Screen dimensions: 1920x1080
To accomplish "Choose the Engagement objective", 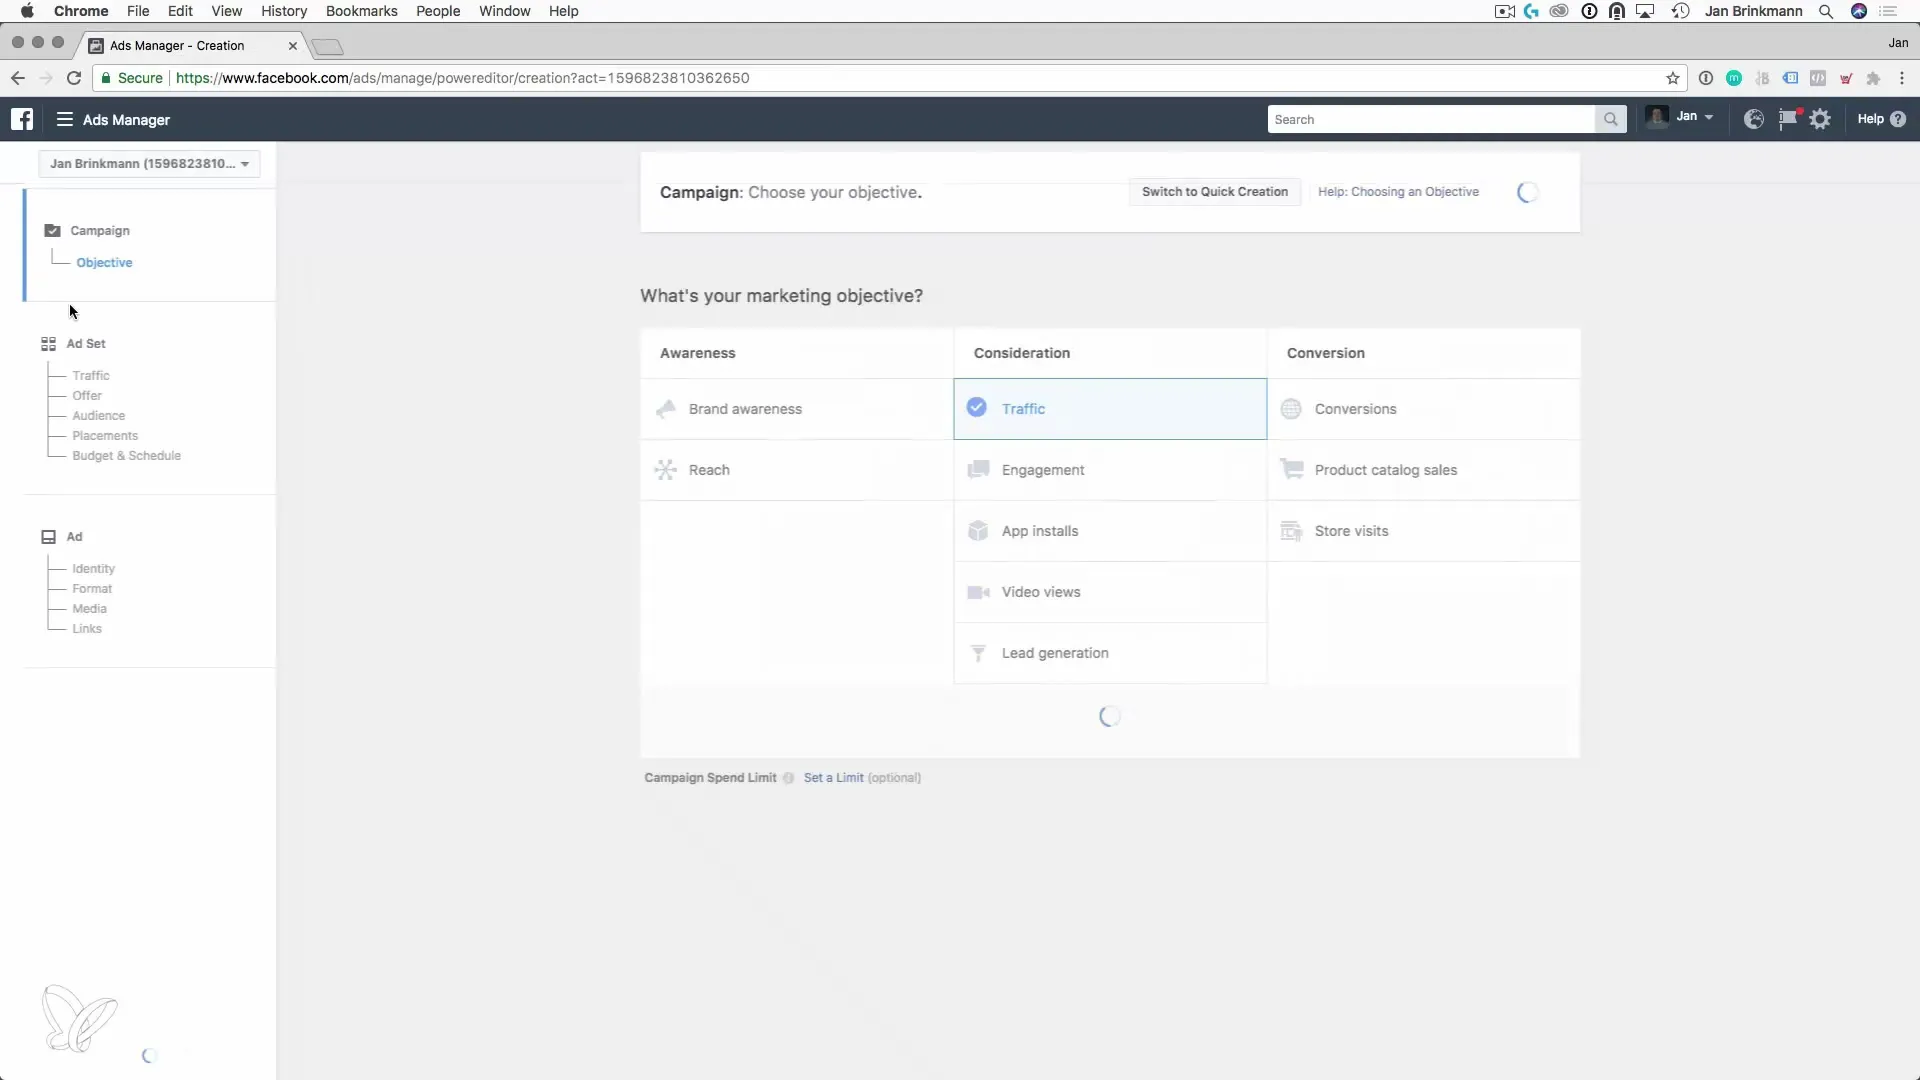I will (x=1110, y=470).
